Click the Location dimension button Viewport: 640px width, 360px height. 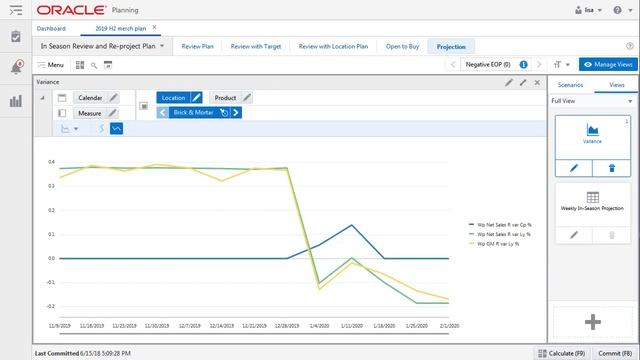pos(173,98)
